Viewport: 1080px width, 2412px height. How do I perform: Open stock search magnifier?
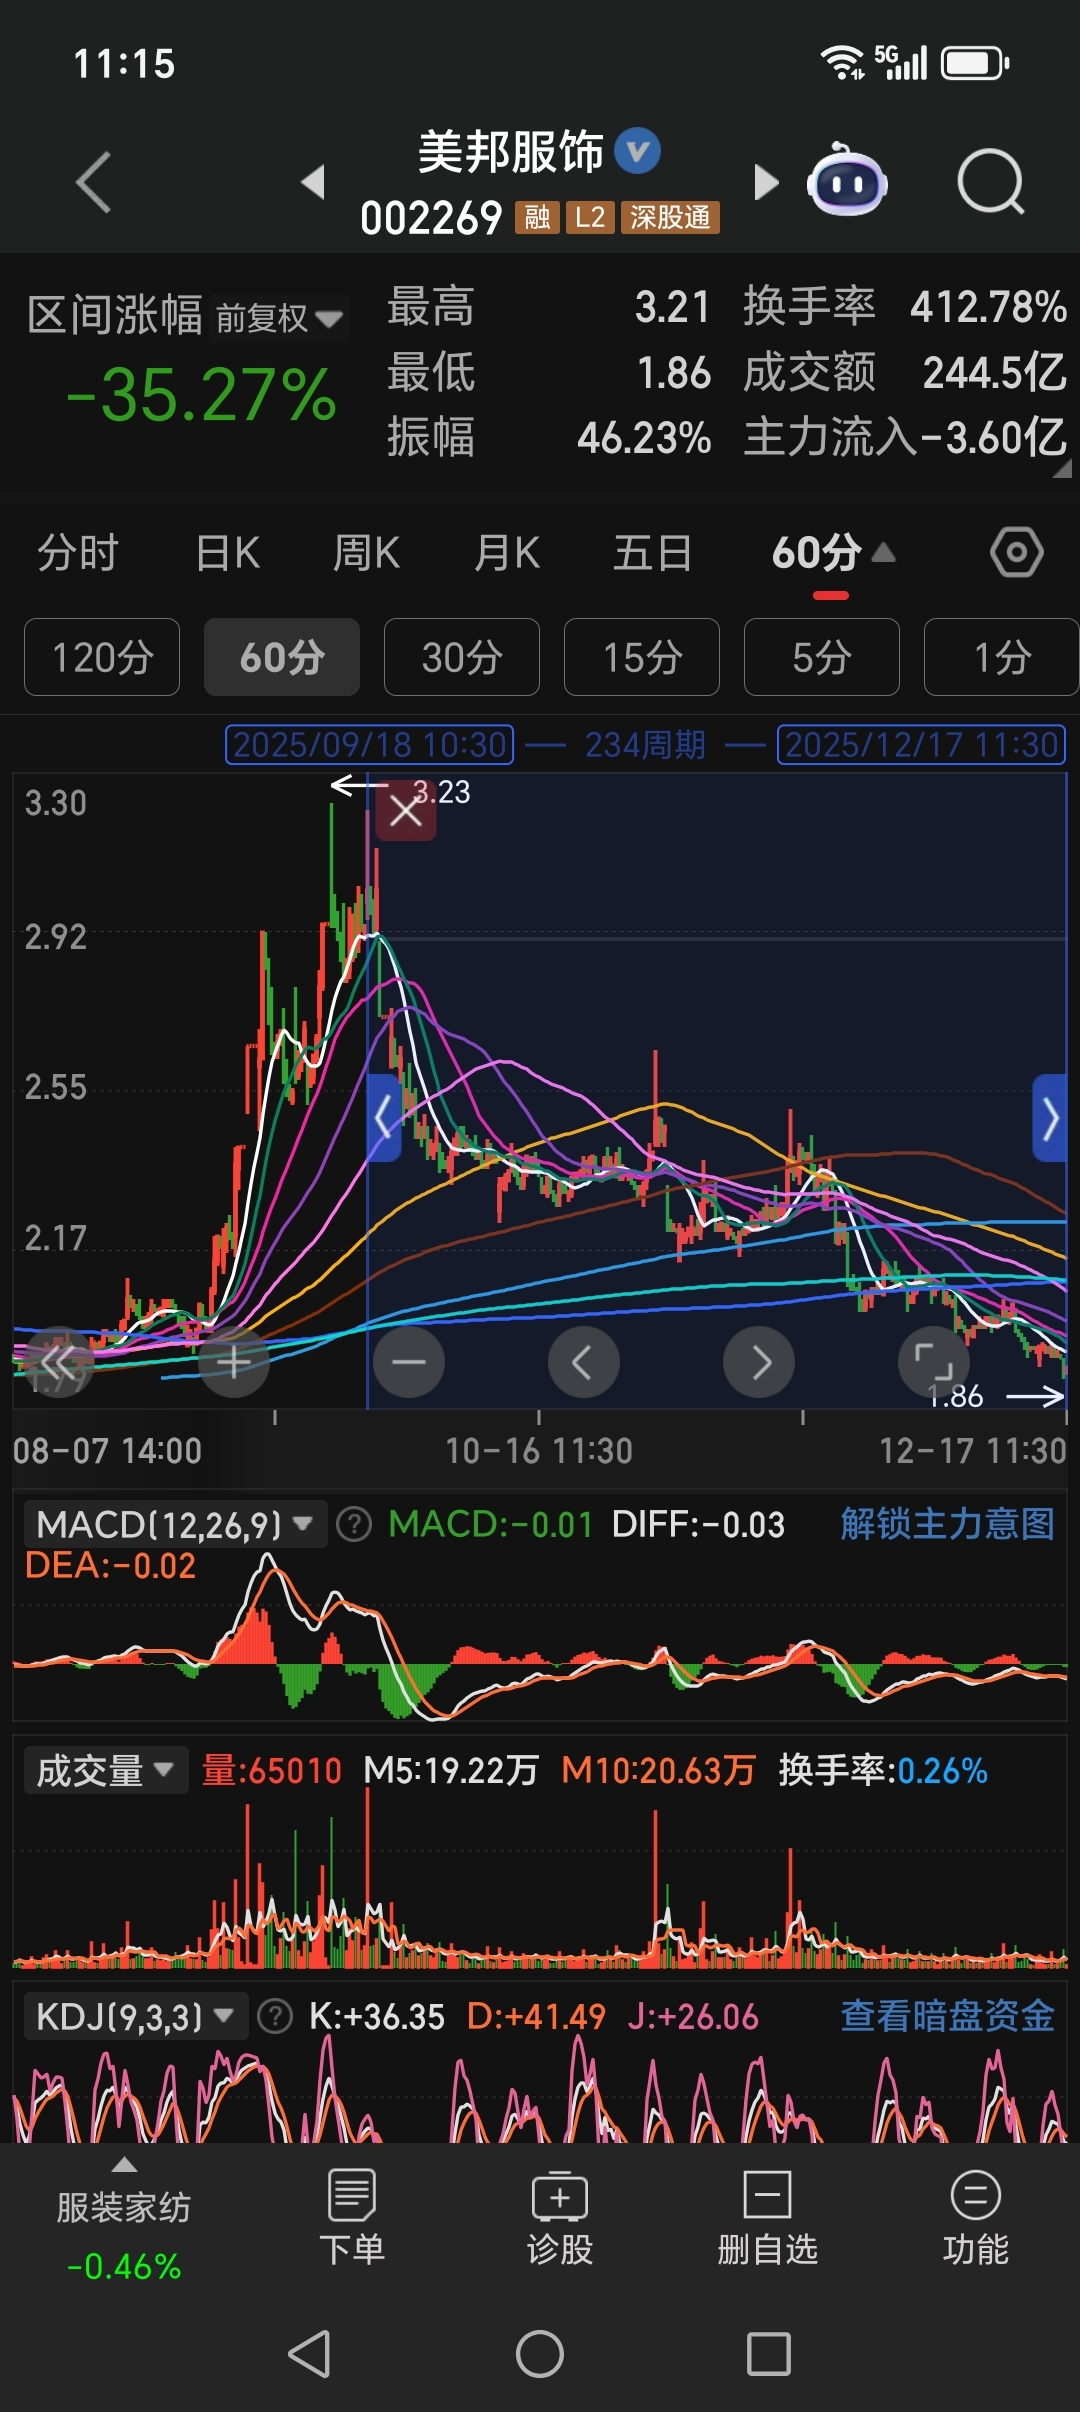coord(990,182)
